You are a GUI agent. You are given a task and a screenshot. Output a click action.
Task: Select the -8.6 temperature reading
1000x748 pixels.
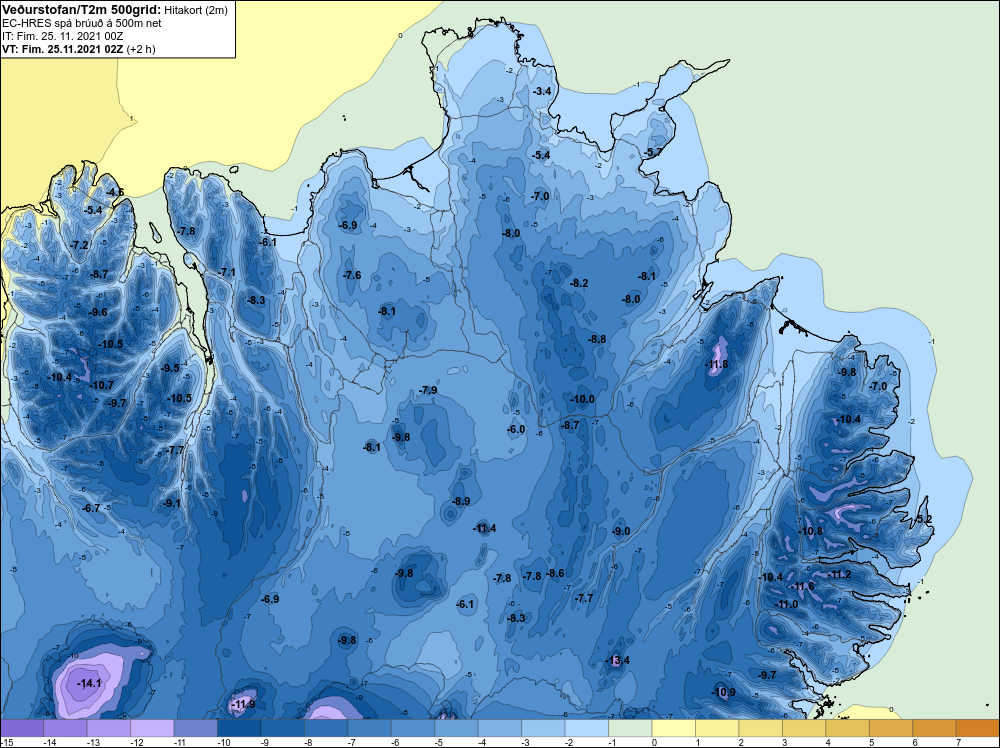point(555,573)
